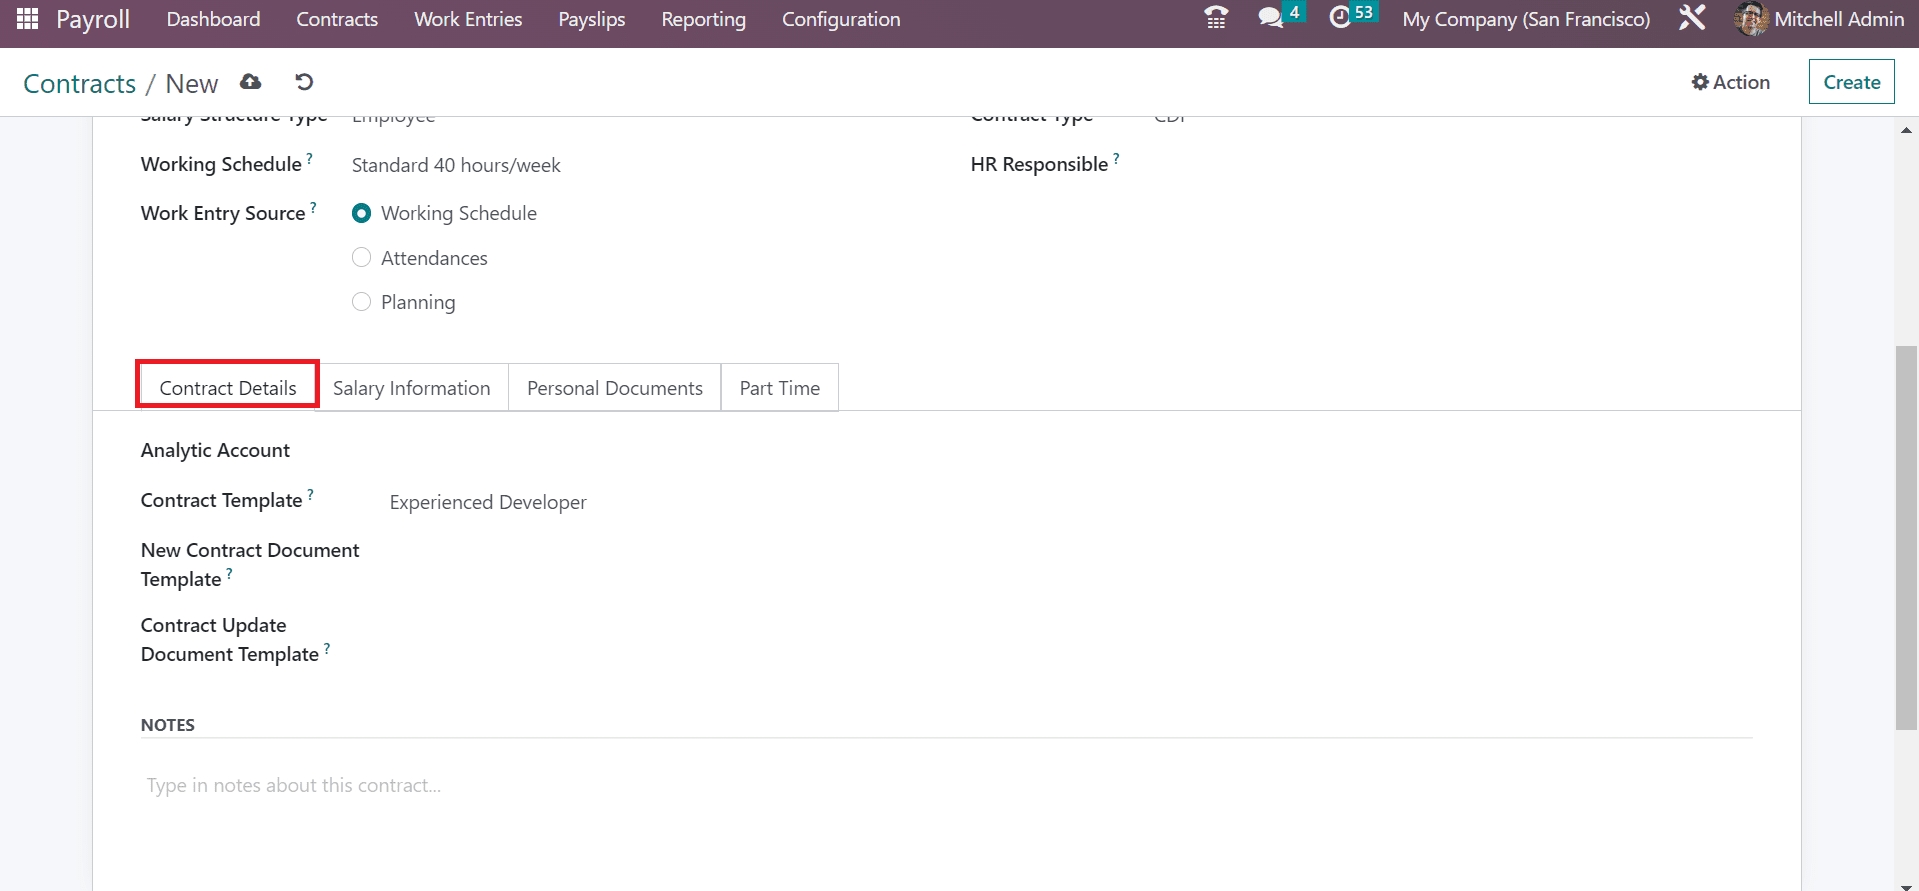Open the VoIP phone icon
Image resolution: width=1919 pixels, height=891 pixels.
point(1216,18)
